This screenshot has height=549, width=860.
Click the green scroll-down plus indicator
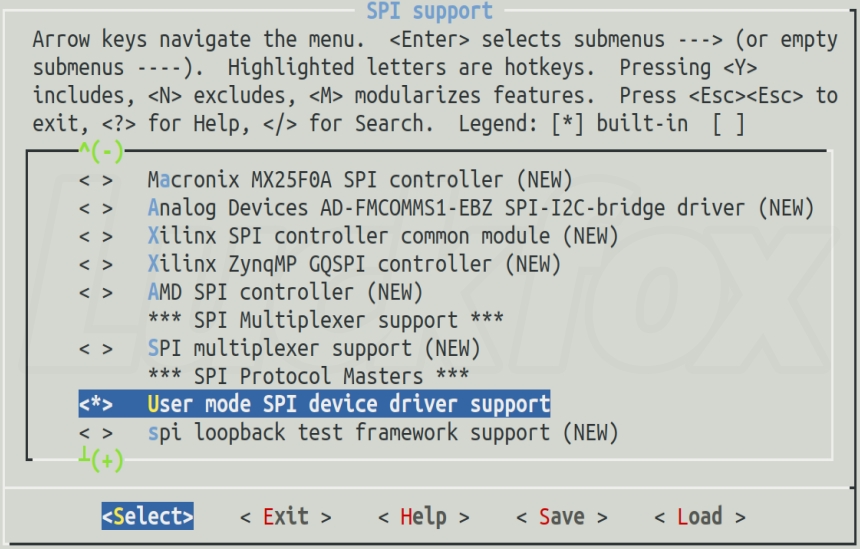point(101,459)
